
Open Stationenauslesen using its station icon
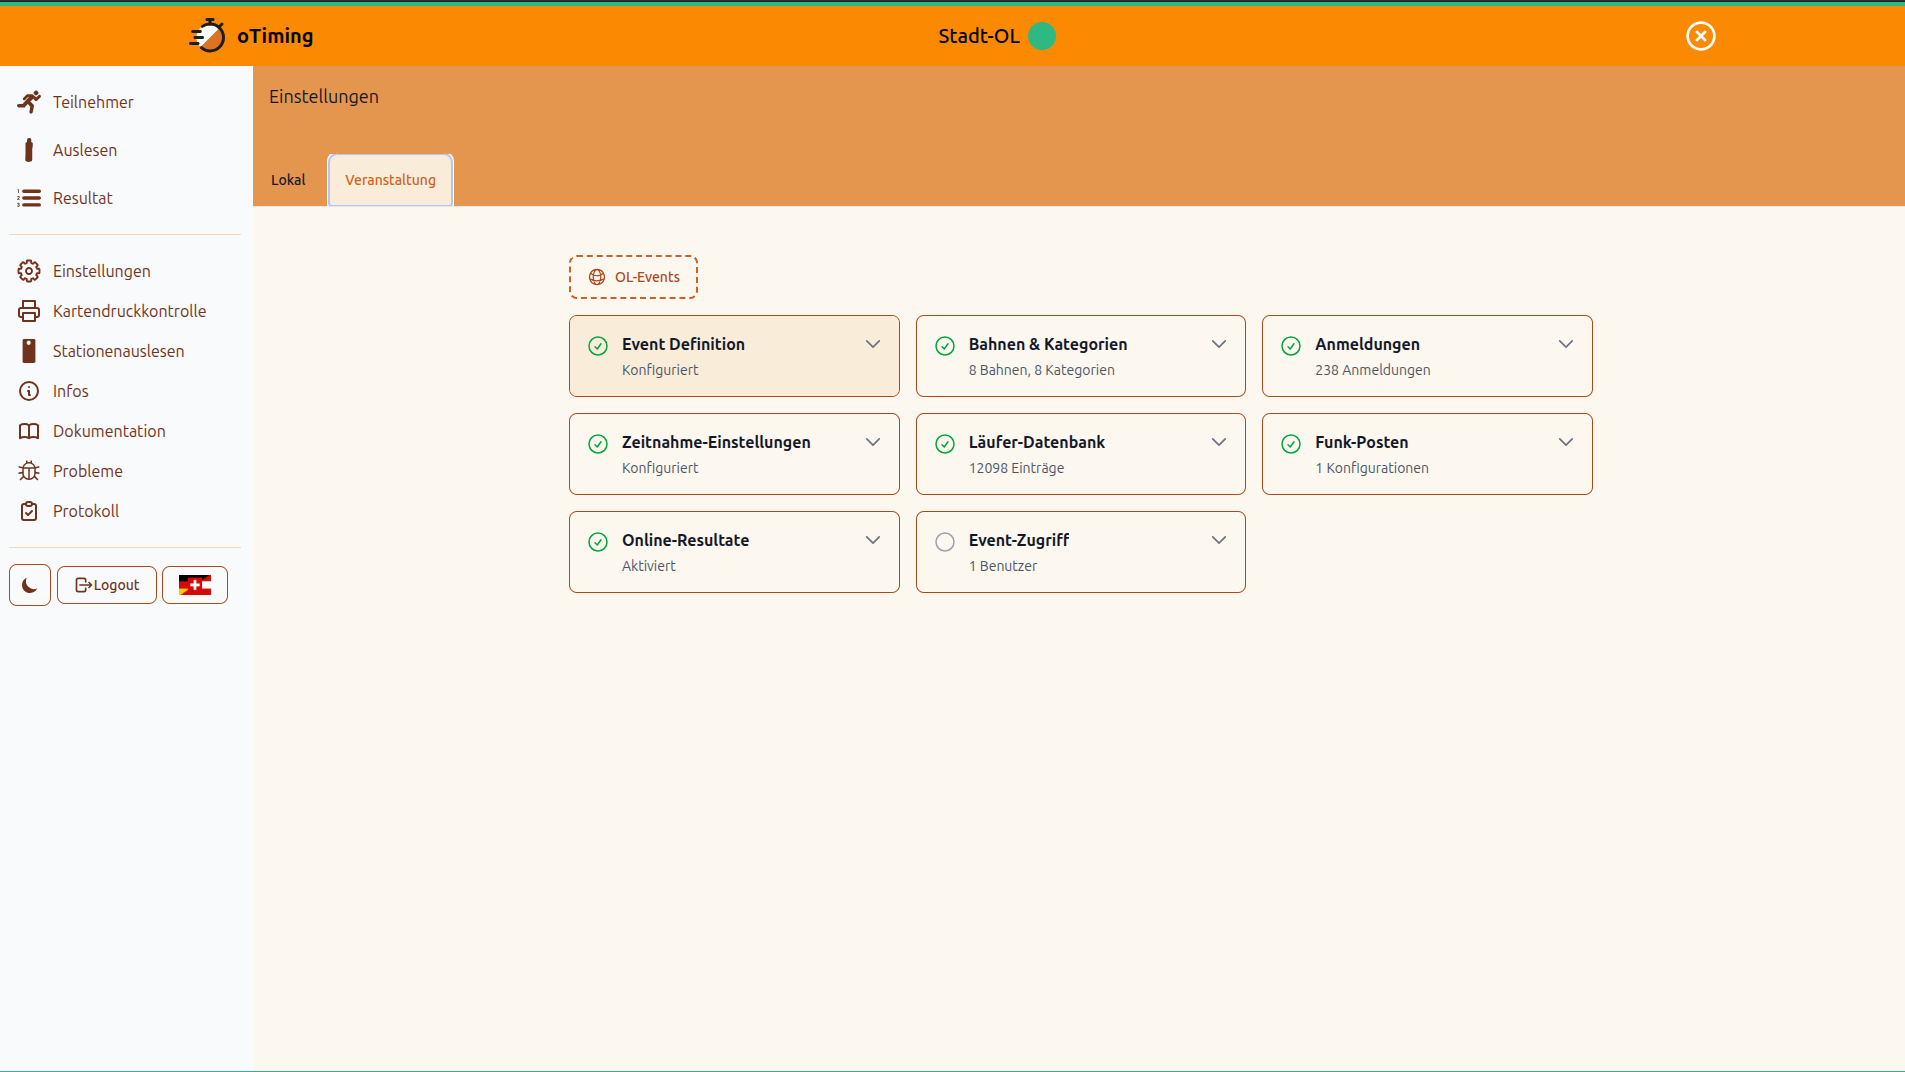coord(29,351)
